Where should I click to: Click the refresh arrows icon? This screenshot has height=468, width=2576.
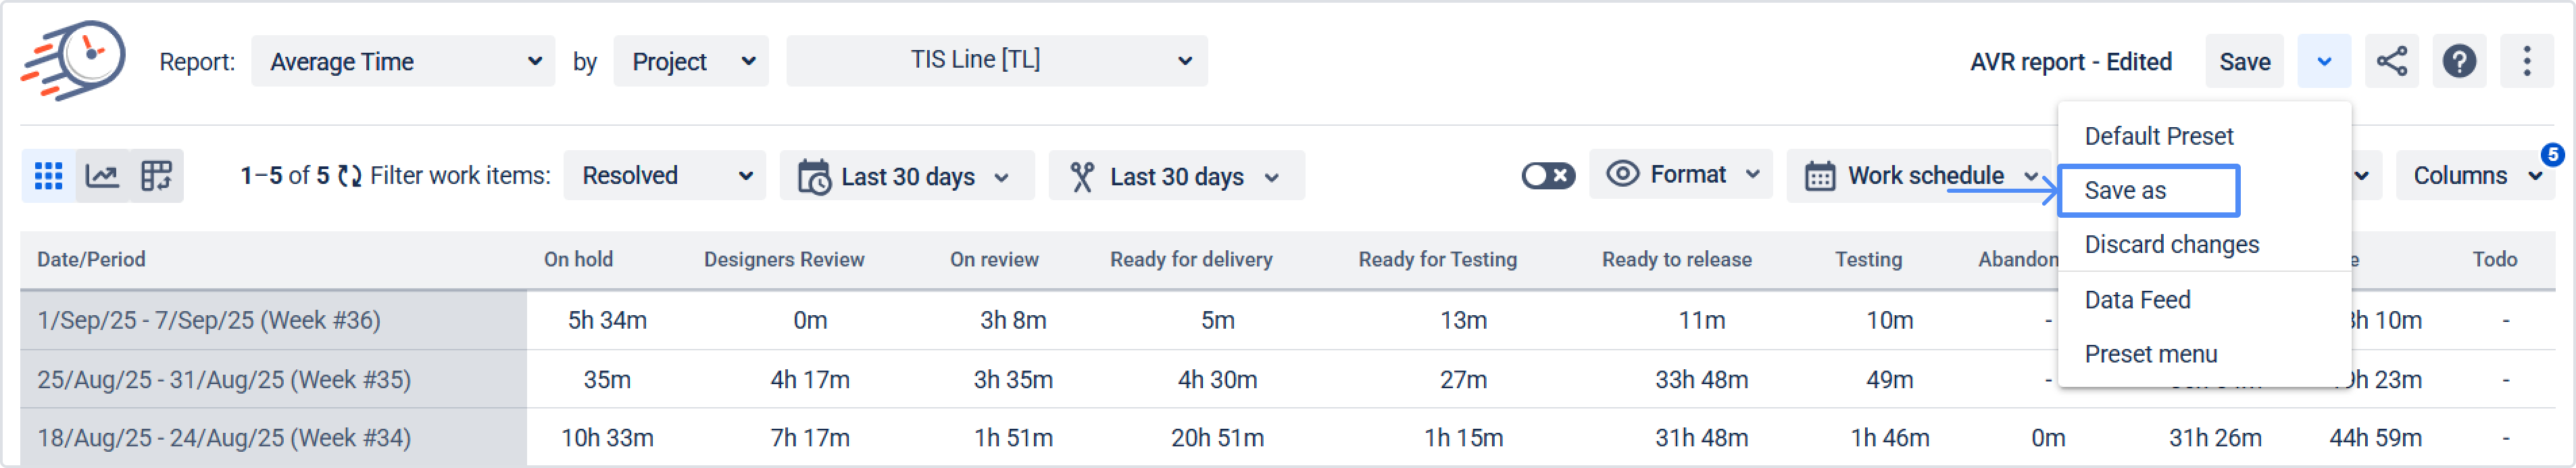(349, 176)
